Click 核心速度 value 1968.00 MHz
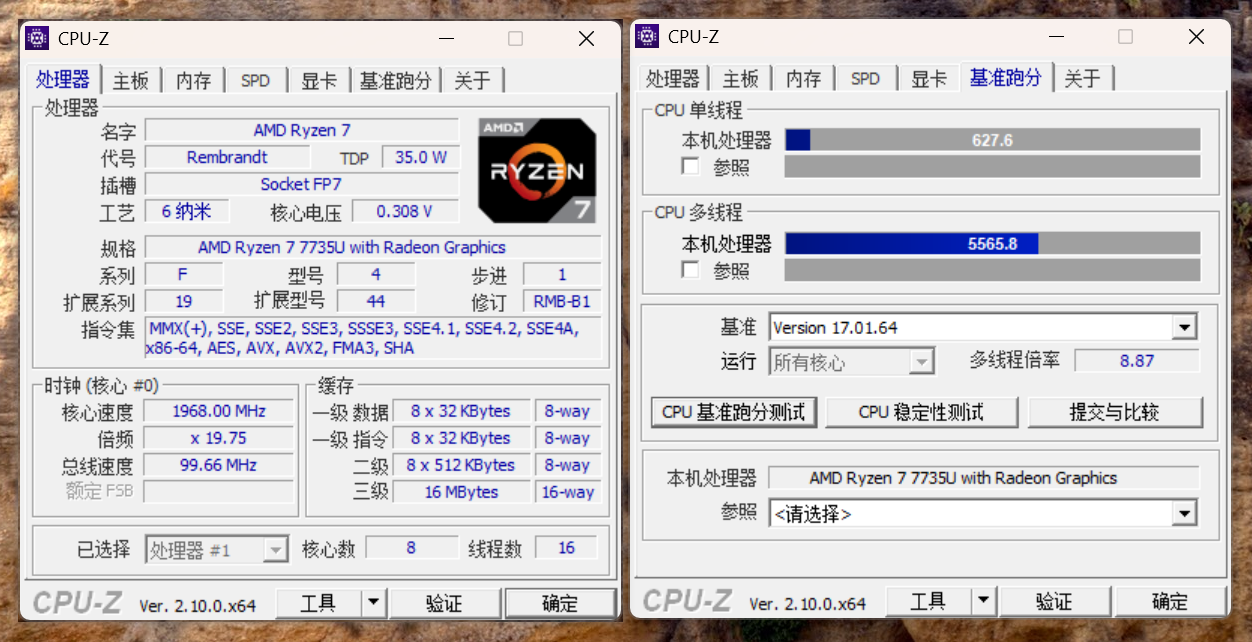Viewport: 1252px width, 642px height. 219,411
